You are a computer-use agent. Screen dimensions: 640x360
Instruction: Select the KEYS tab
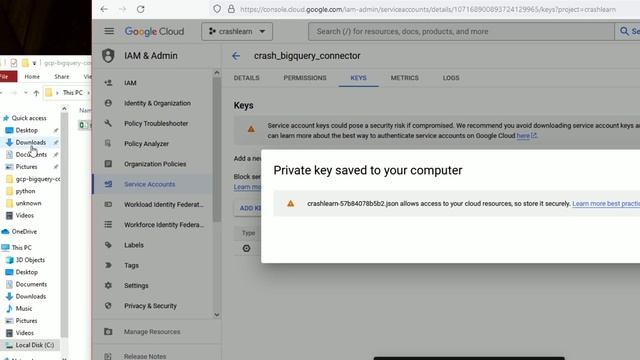(358, 78)
